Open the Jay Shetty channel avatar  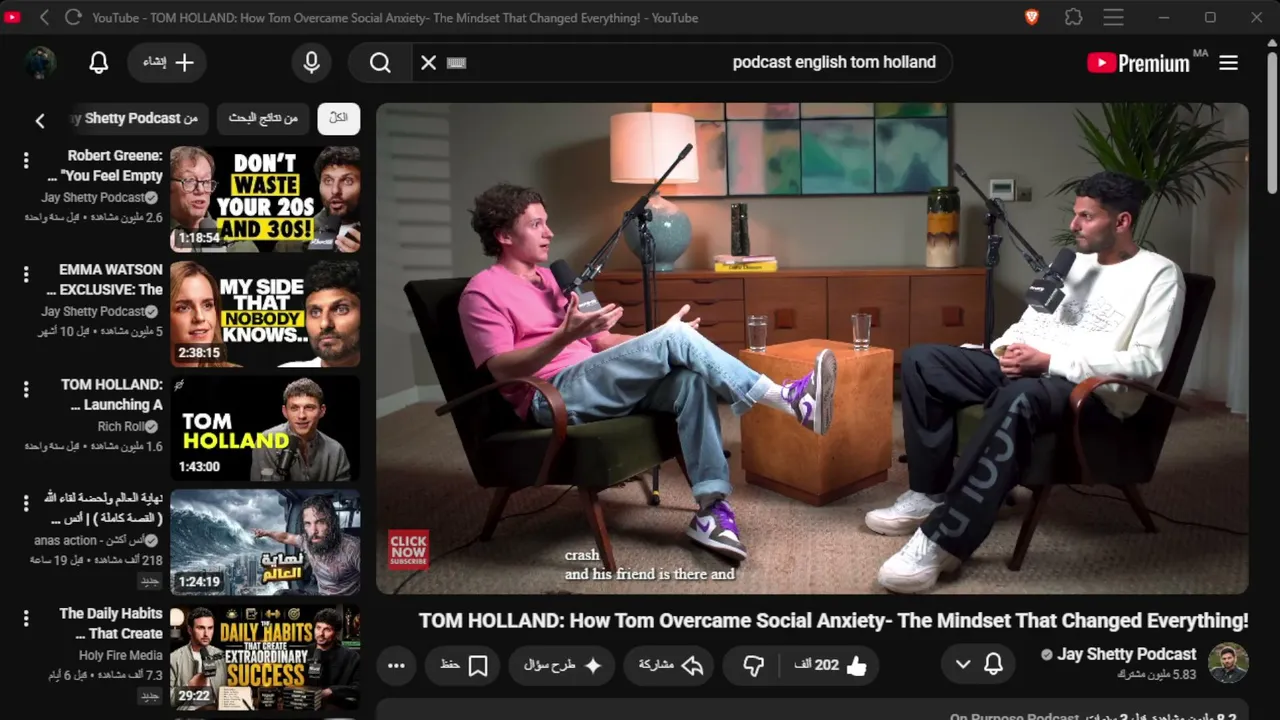tap(1228, 663)
